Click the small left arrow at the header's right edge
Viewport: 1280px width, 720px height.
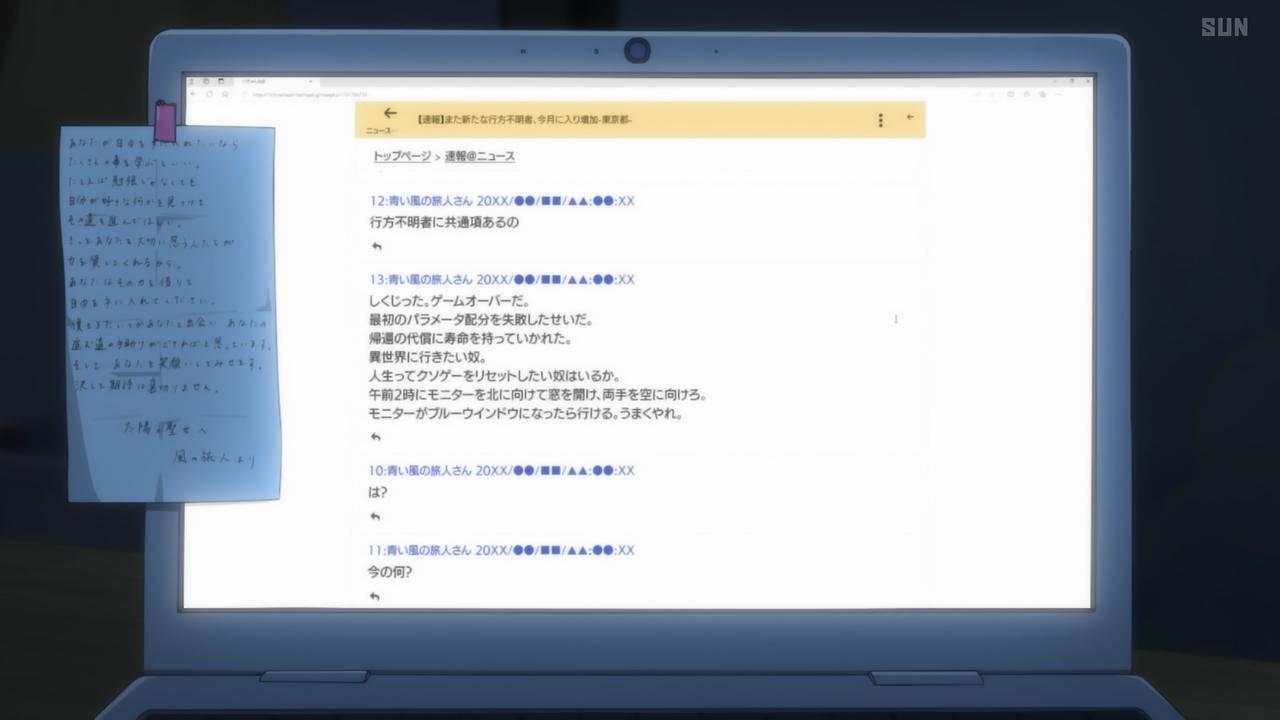910,117
